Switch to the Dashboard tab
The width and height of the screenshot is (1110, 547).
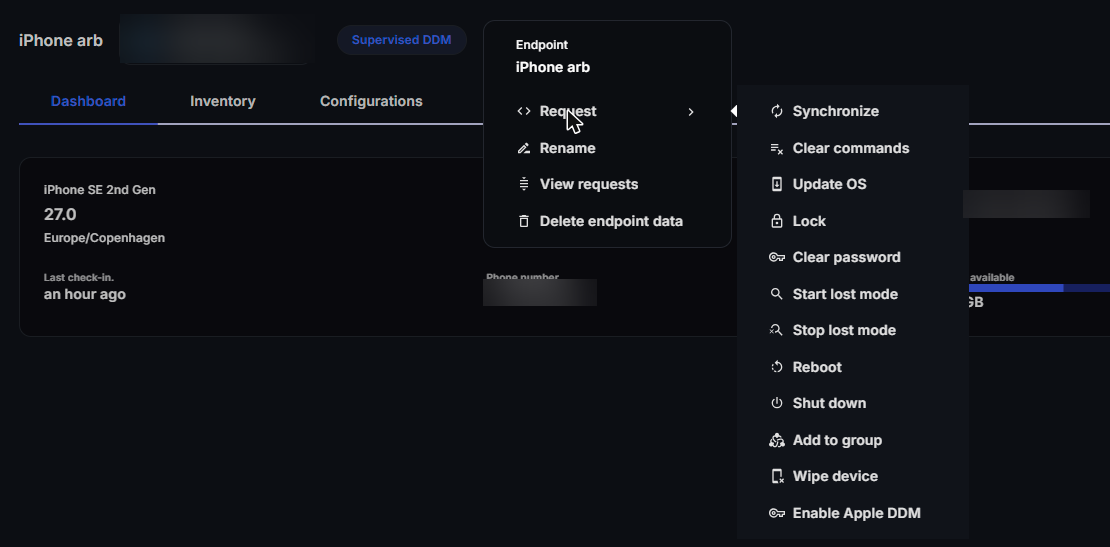[88, 101]
